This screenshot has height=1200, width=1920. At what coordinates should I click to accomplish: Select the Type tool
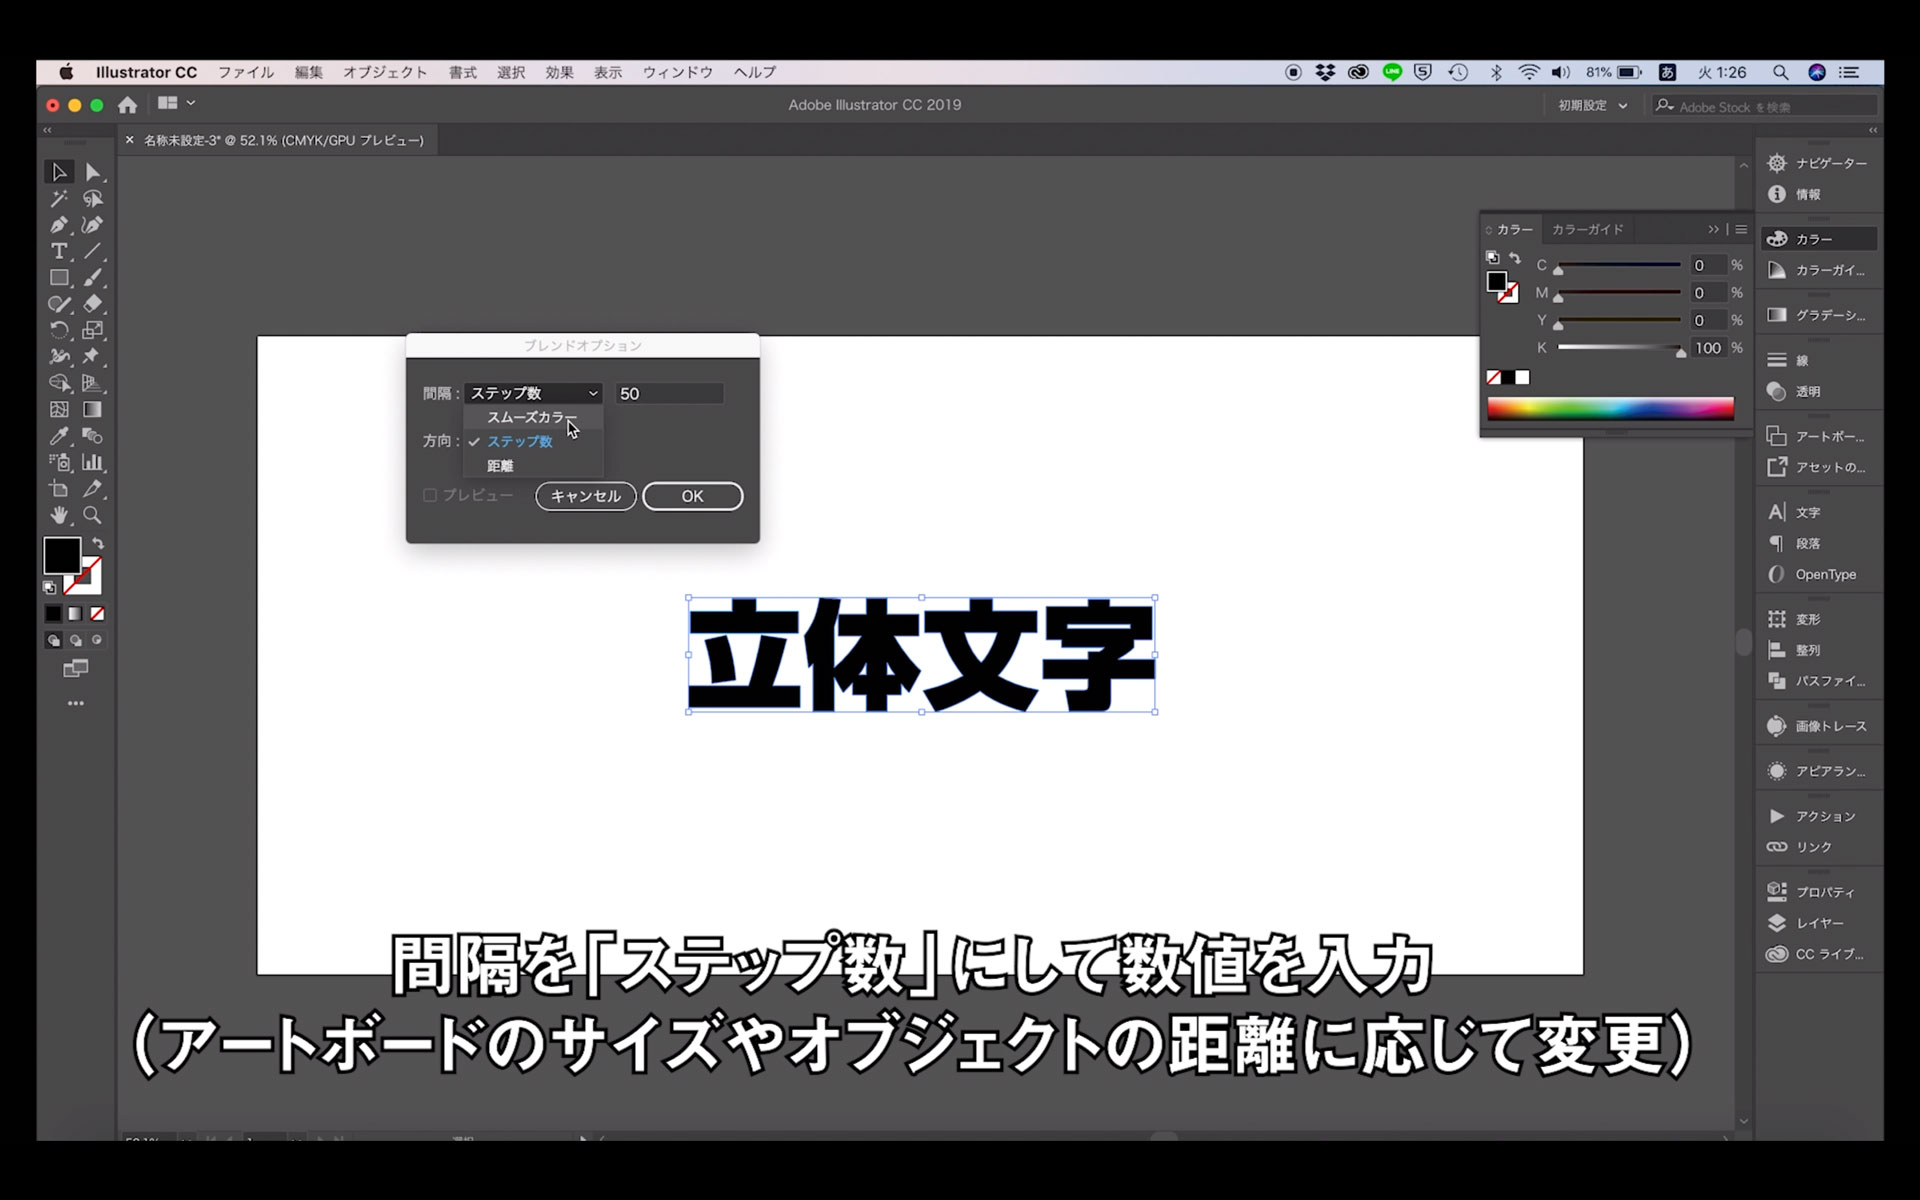click(59, 251)
